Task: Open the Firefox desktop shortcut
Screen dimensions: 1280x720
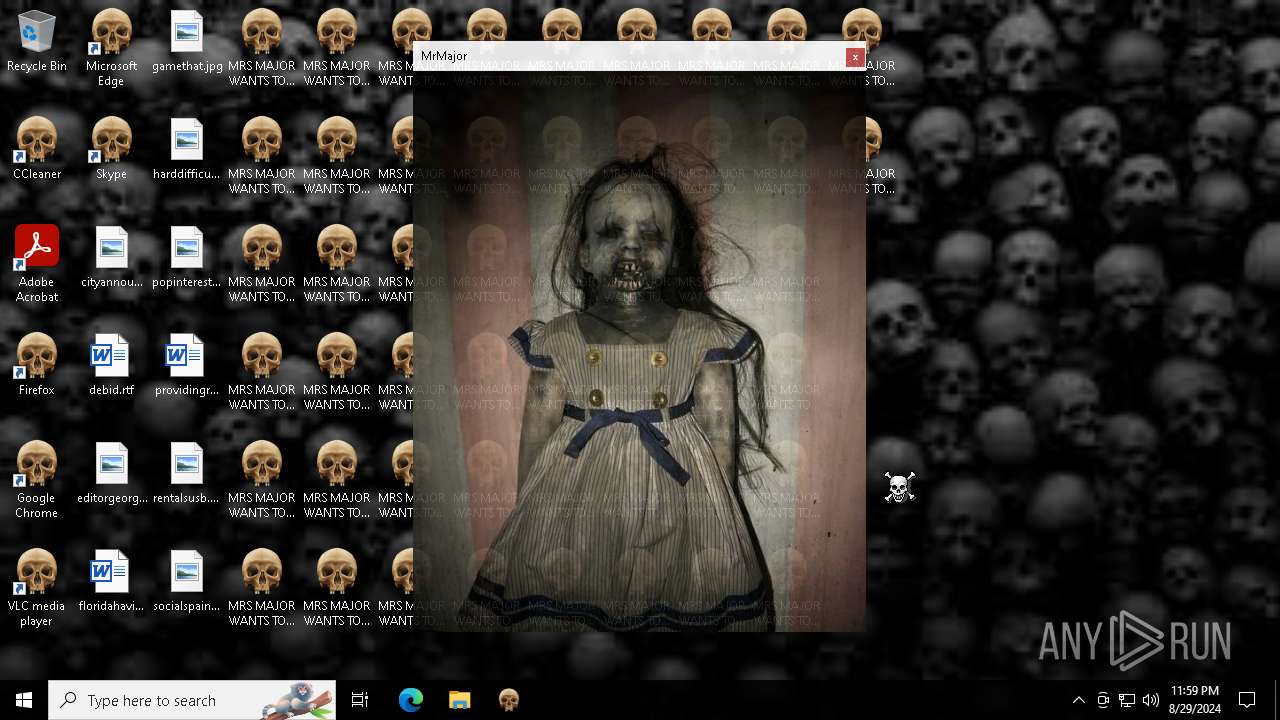Action: click(37, 365)
